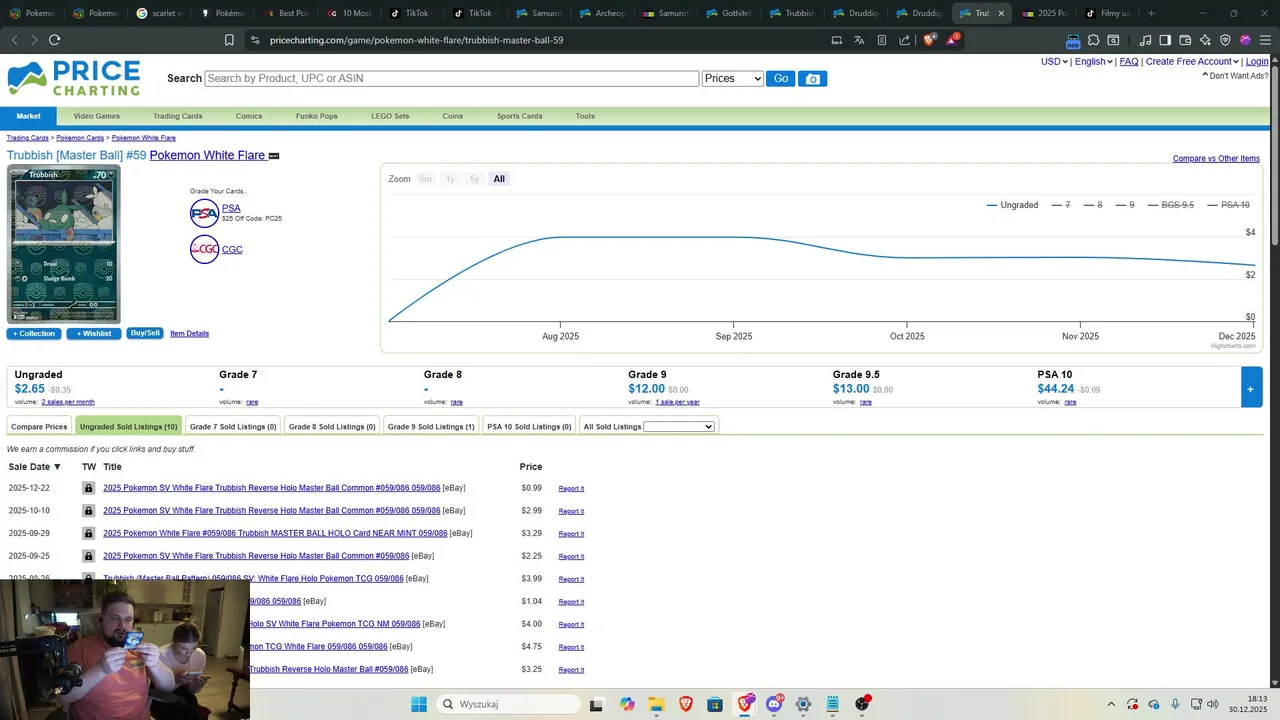Toggle Sale Date sort arrow

click(x=57, y=467)
